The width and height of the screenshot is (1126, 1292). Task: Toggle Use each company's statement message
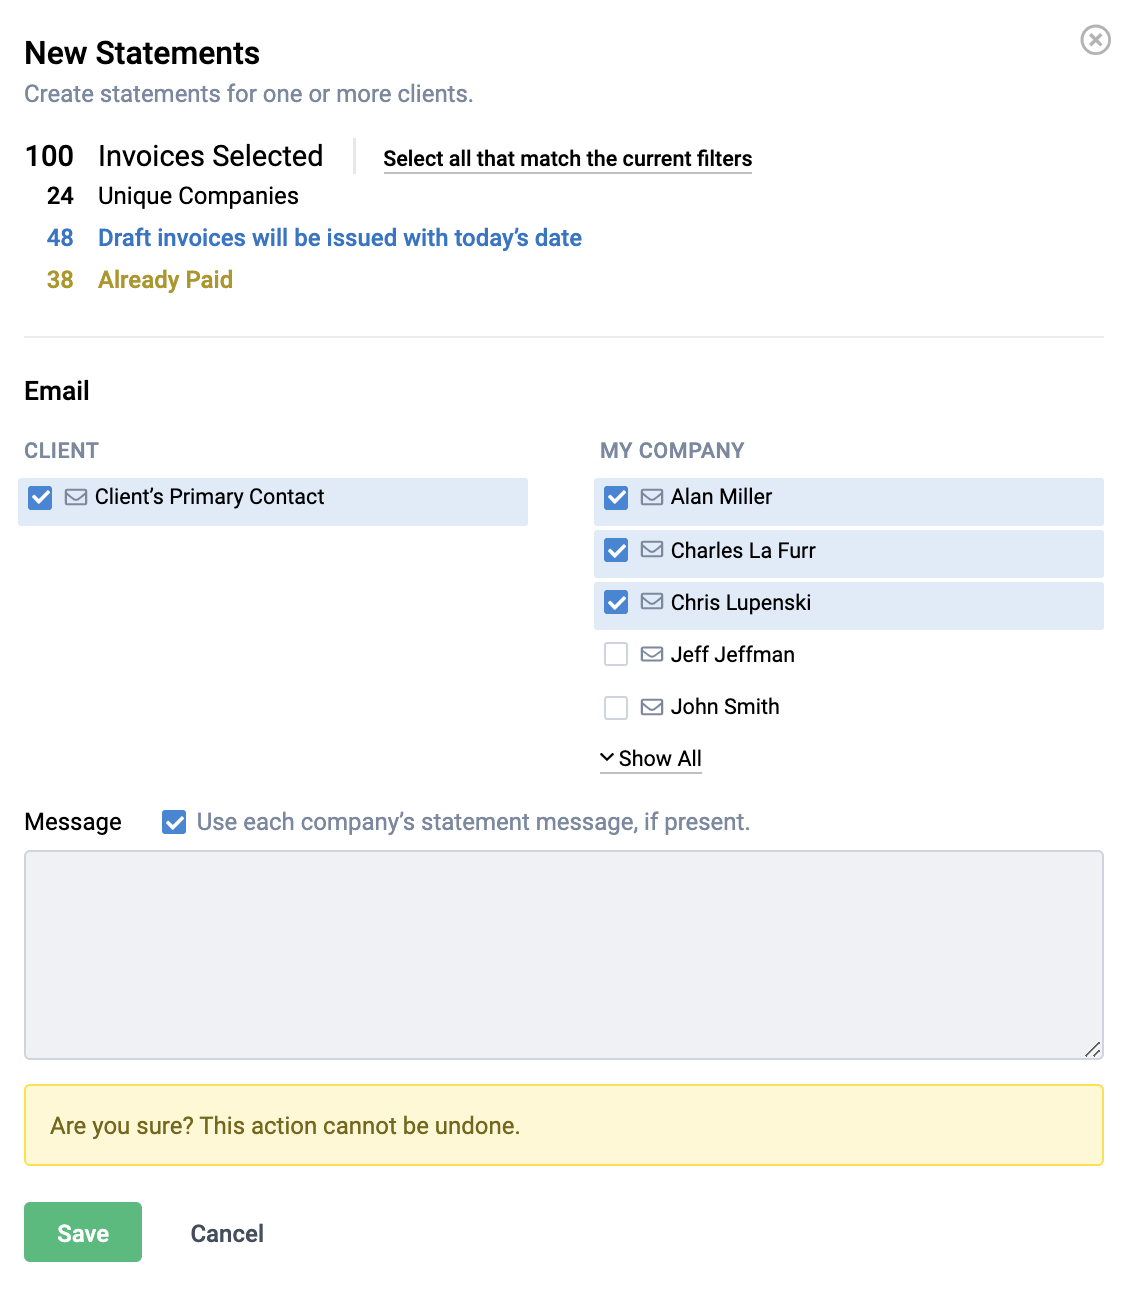tap(174, 822)
